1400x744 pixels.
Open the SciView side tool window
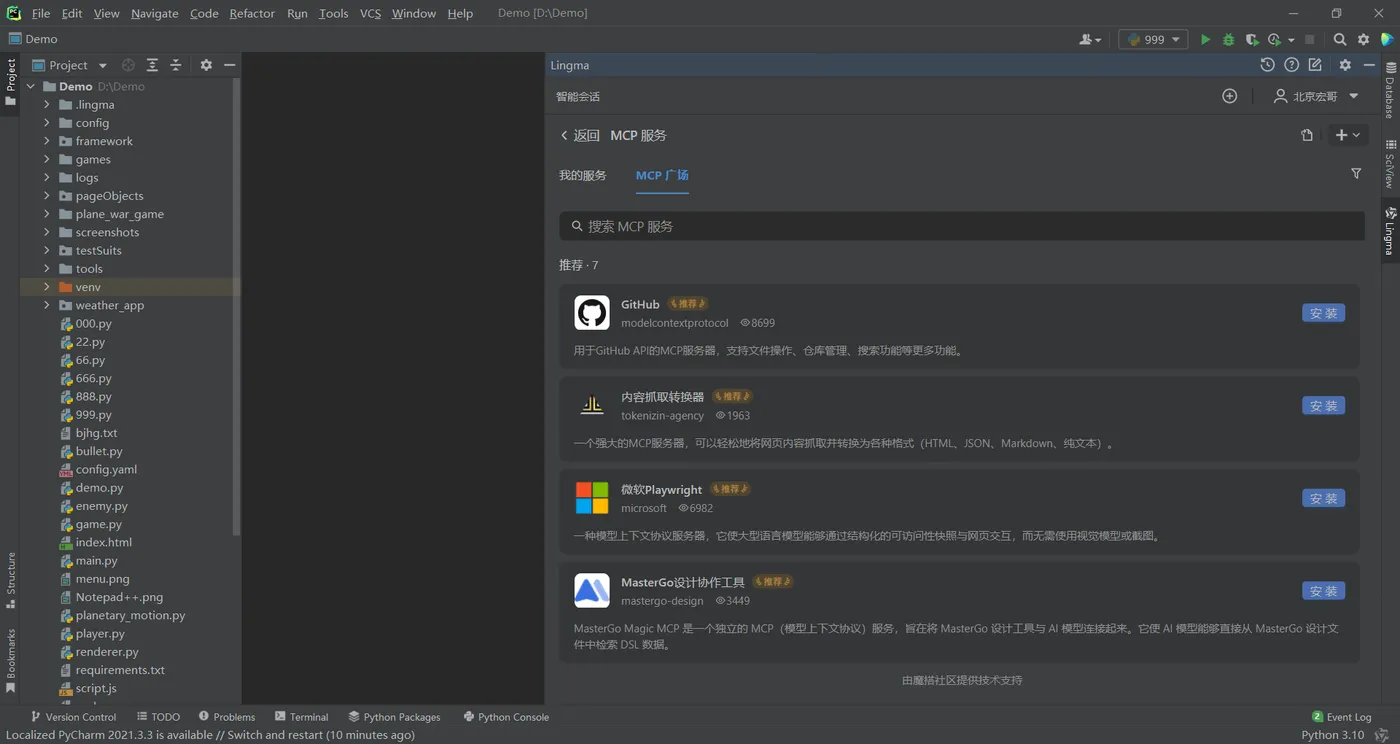point(1390,164)
